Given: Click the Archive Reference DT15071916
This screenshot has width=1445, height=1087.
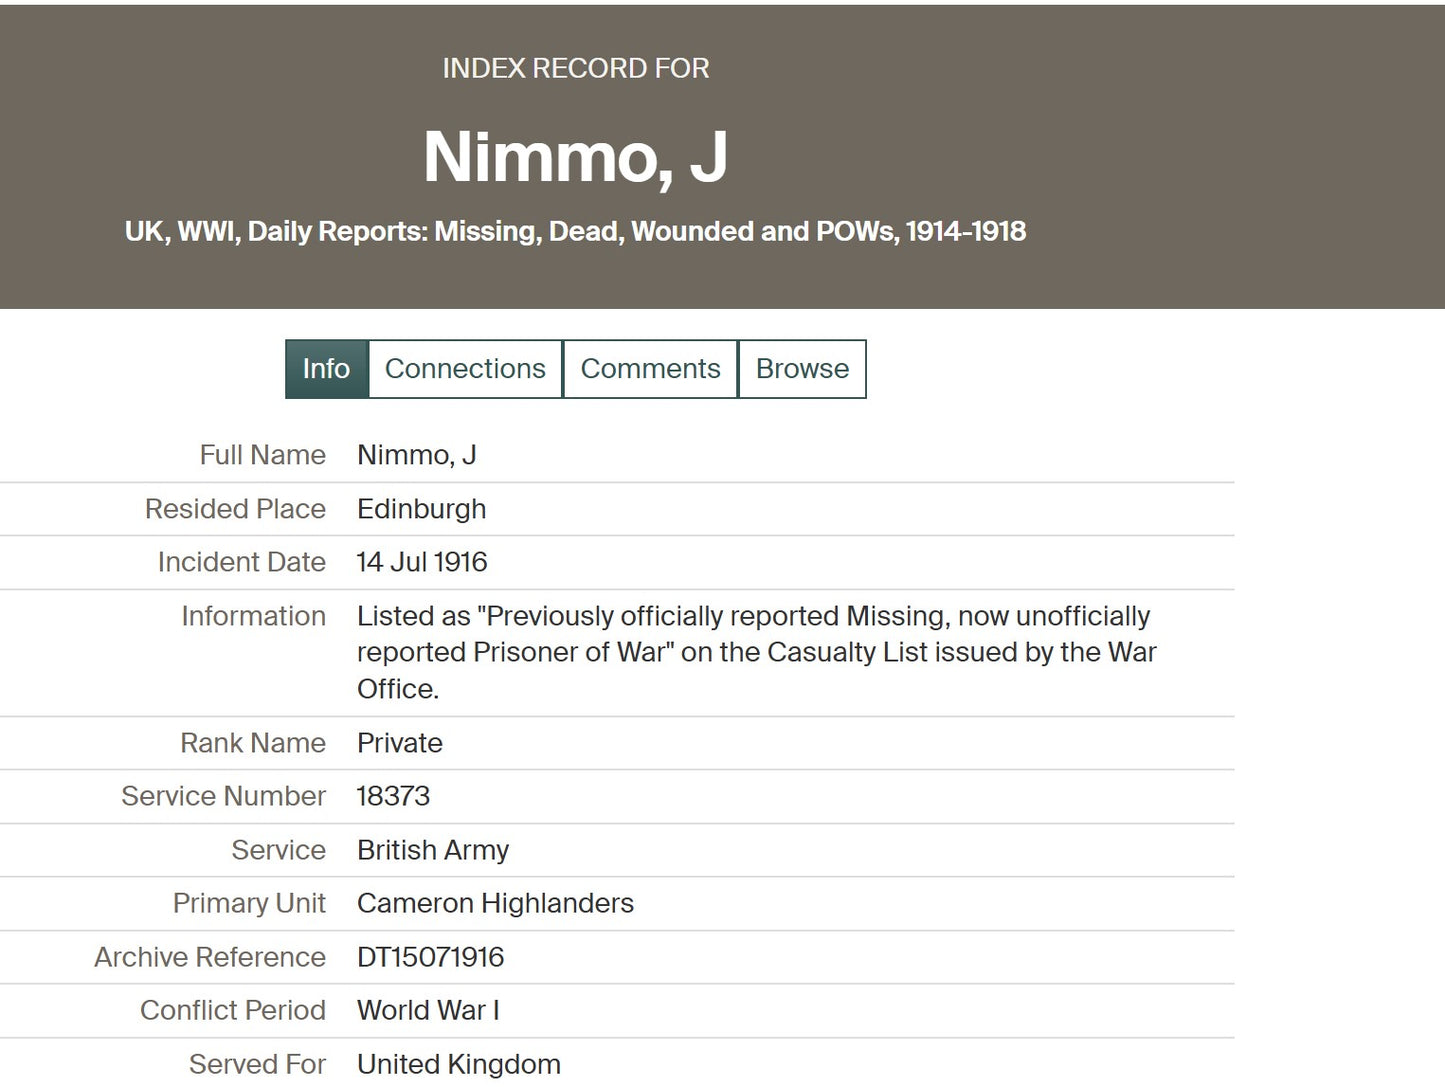Looking at the screenshot, I should click(431, 957).
